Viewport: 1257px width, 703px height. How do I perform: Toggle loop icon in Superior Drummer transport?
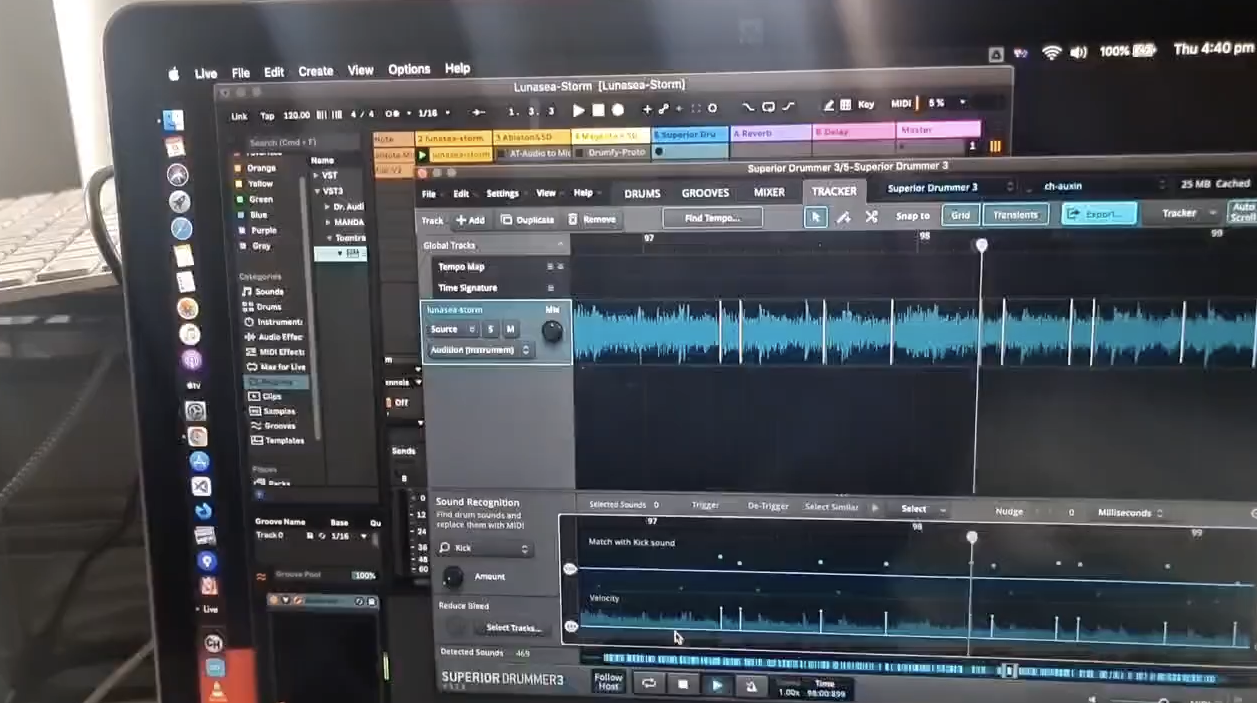(649, 683)
